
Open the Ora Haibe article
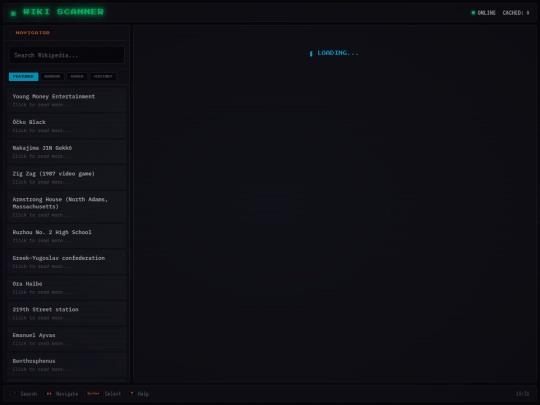coord(67,288)
